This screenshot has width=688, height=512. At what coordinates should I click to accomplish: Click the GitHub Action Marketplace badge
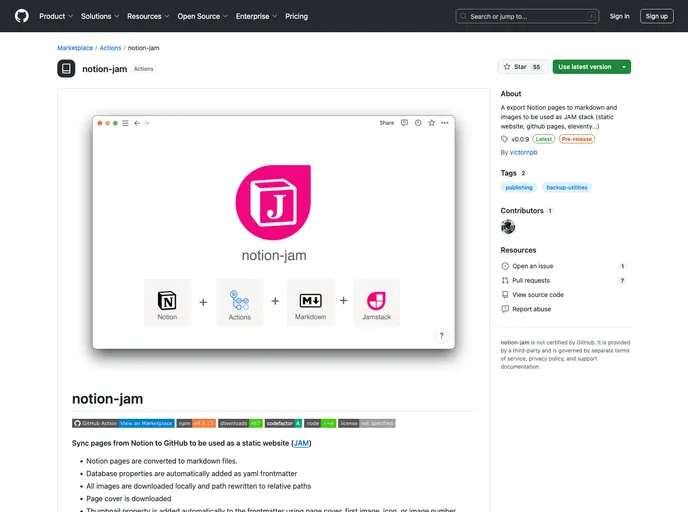pos(123,423)
